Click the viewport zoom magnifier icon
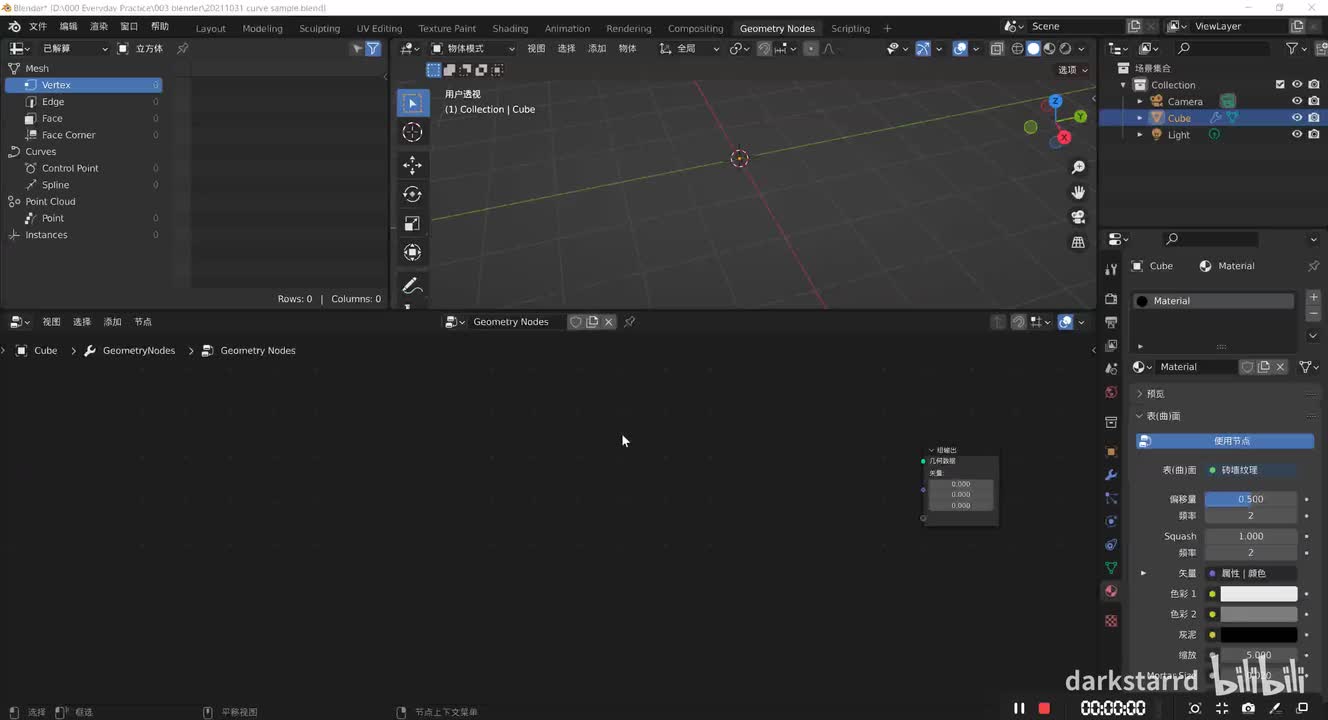 point(1078,167)
